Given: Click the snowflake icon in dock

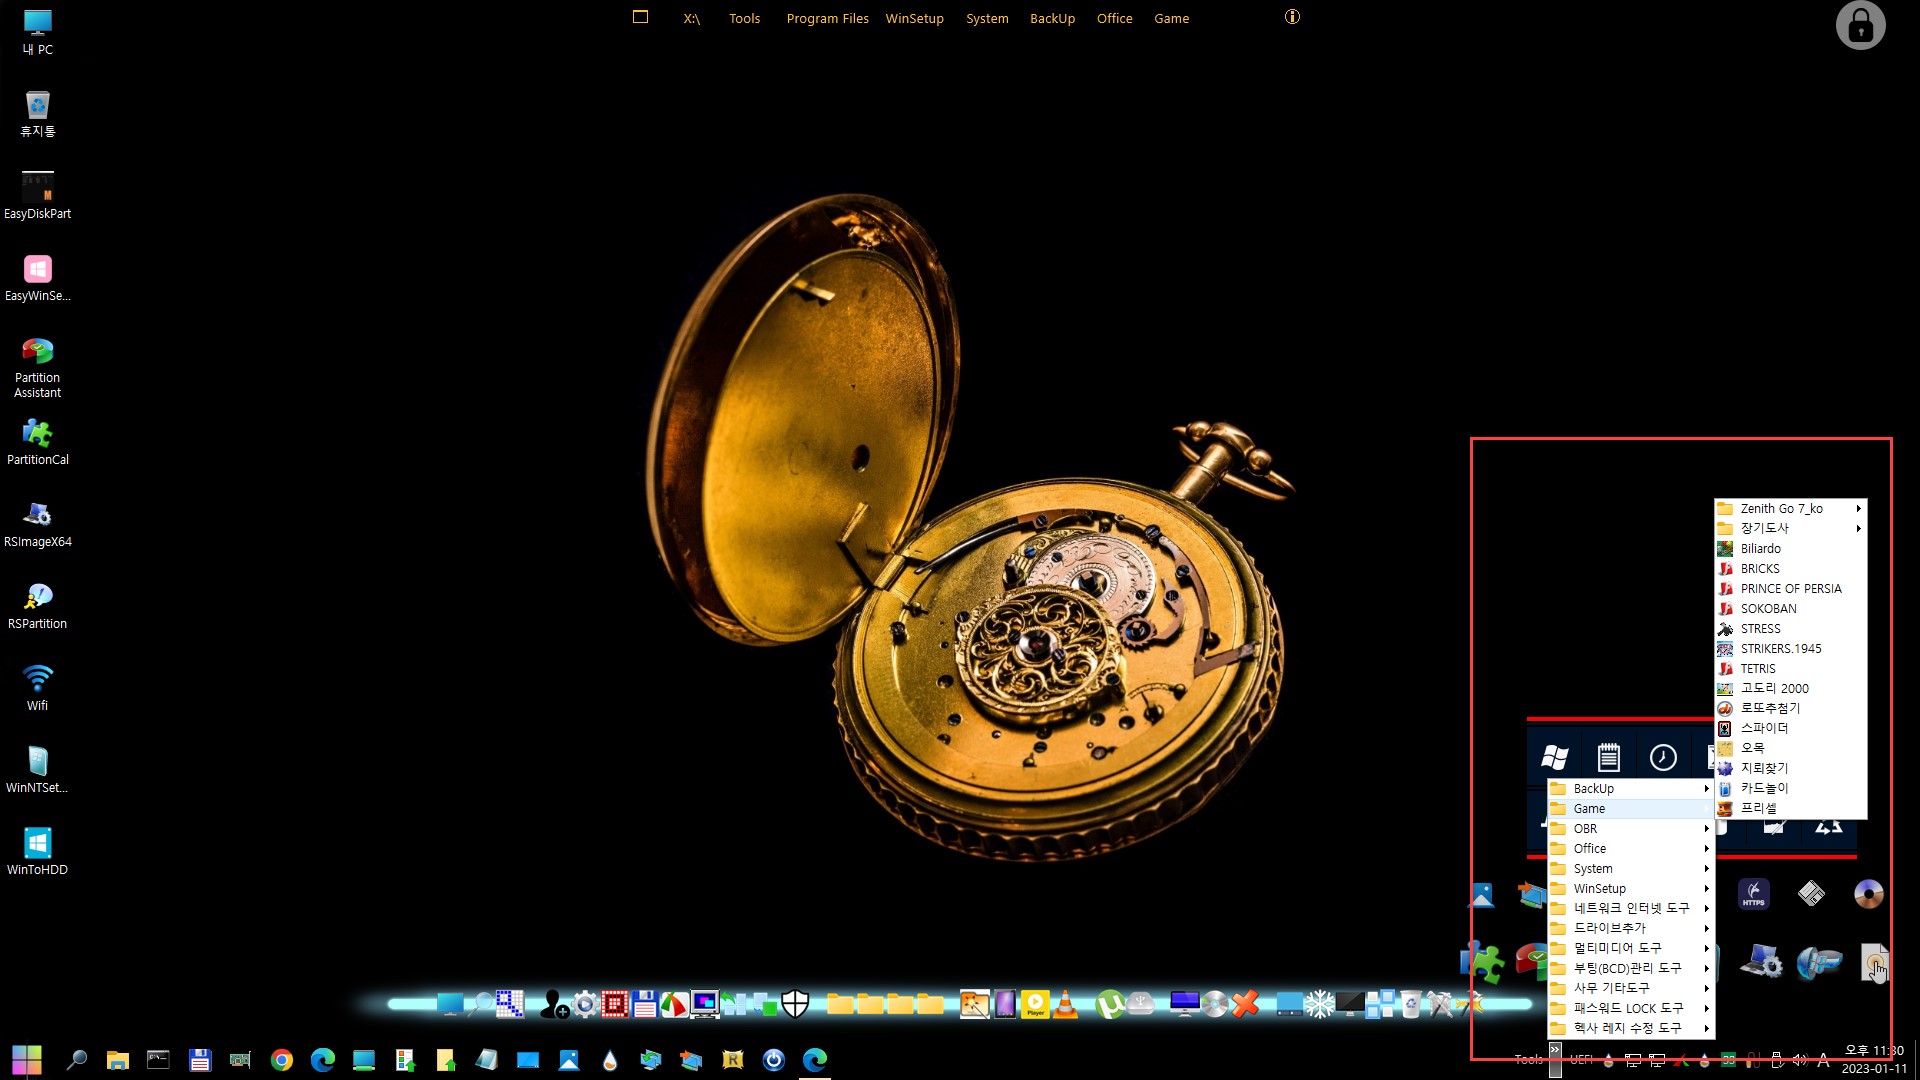Looking at the screenshot, I should 1319,1004.
